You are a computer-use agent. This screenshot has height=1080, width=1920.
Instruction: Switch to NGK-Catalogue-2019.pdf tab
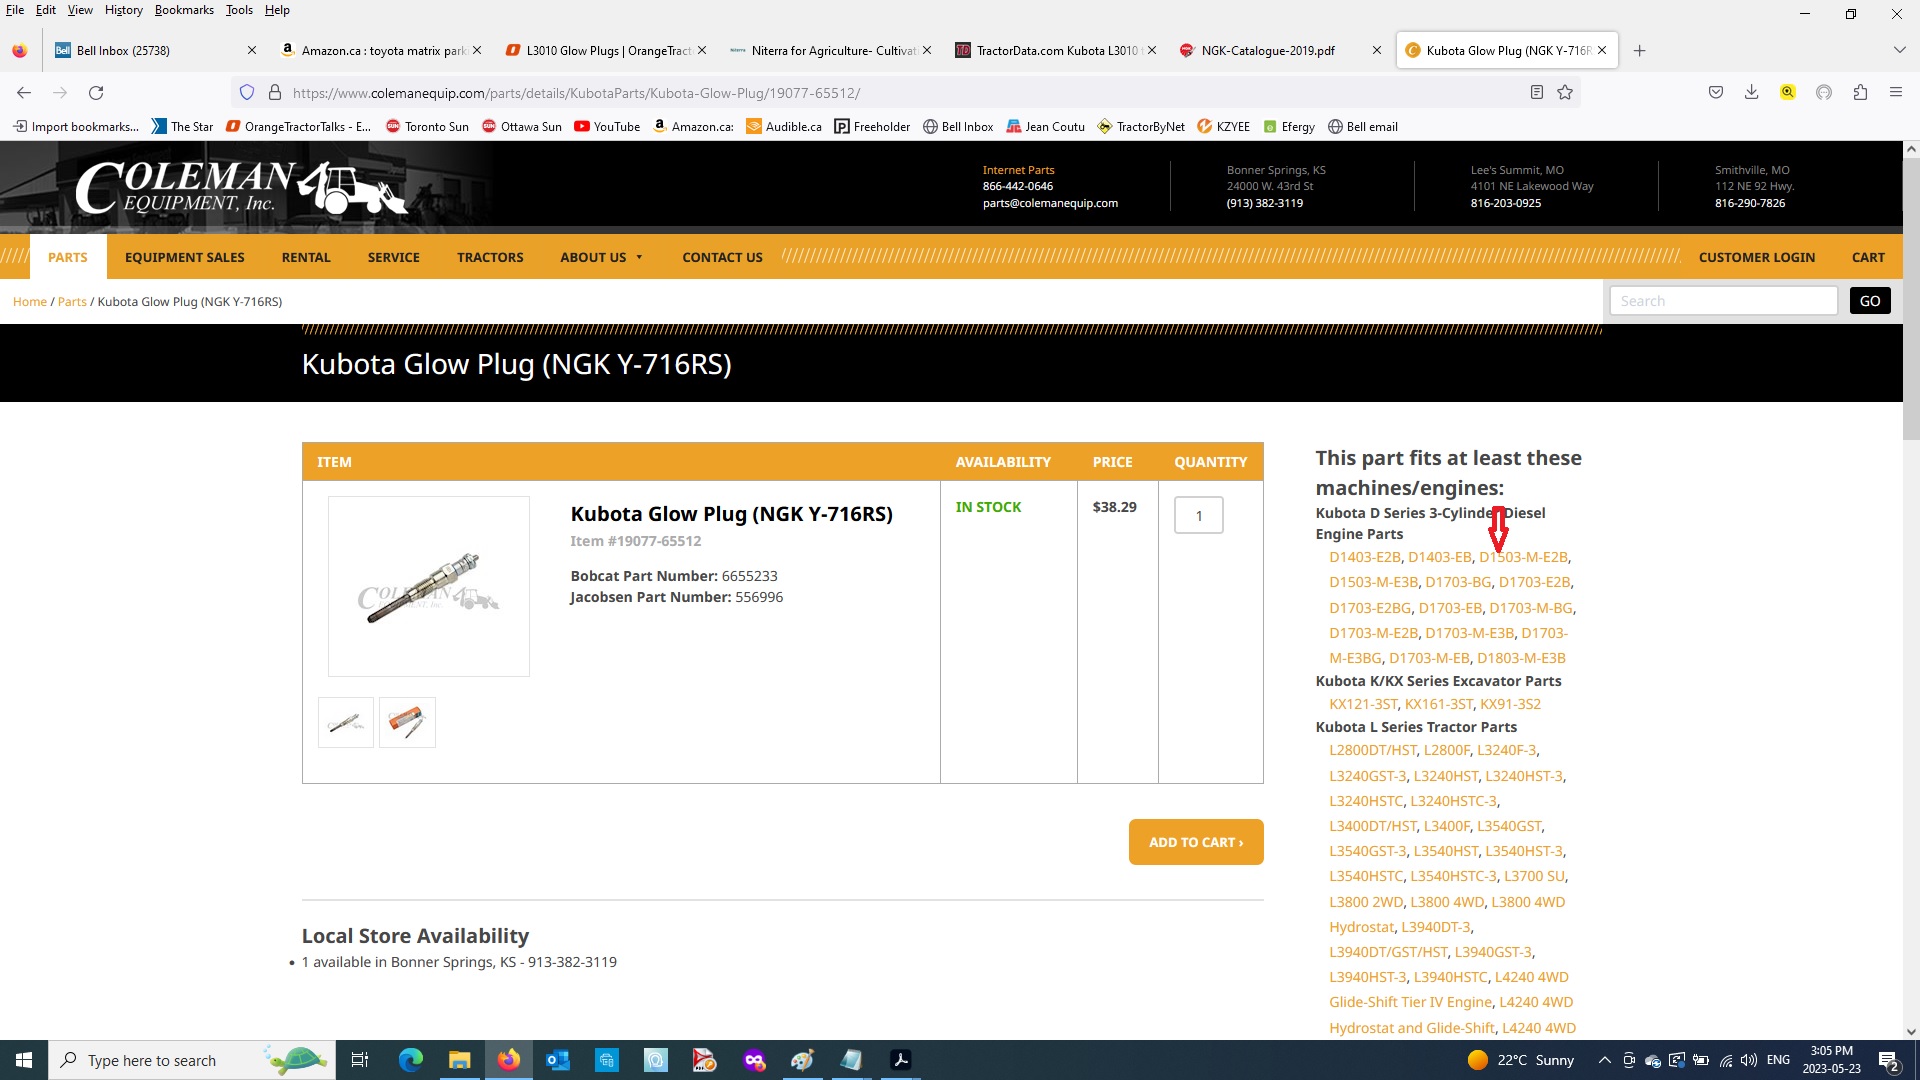tap(1267, 50)
